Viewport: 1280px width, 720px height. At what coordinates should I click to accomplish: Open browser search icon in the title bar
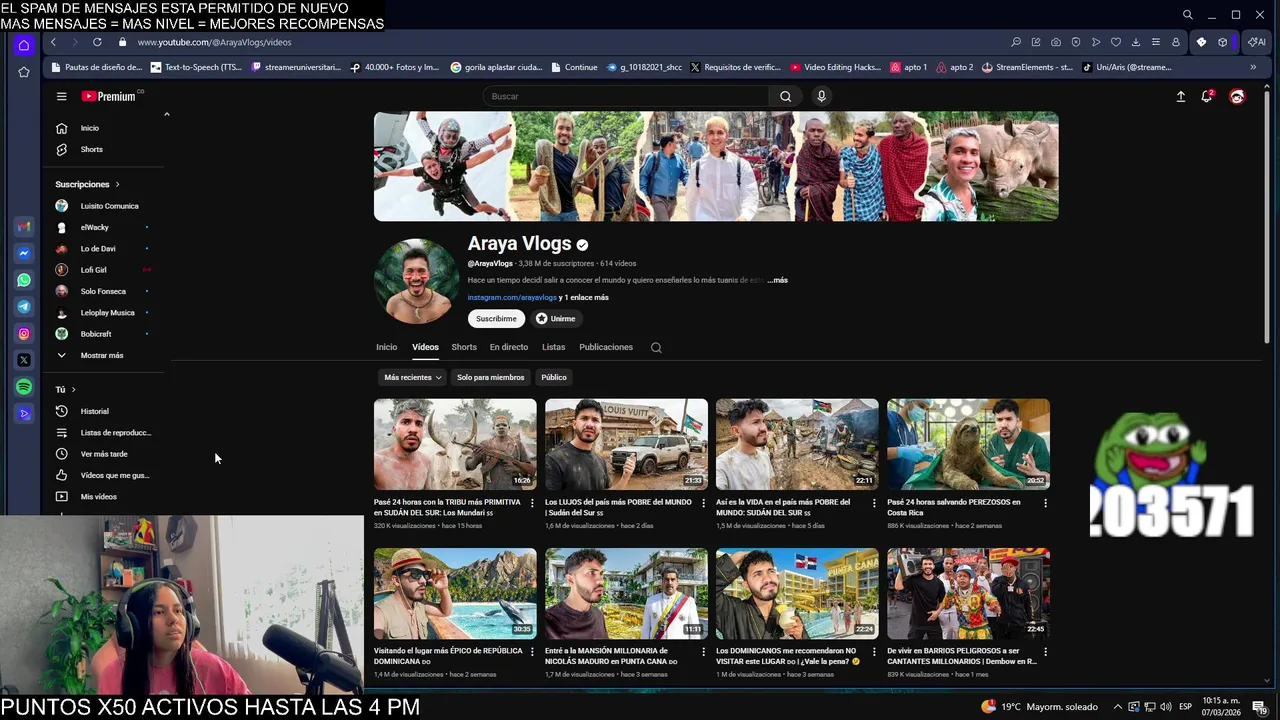coord(1187,15)
